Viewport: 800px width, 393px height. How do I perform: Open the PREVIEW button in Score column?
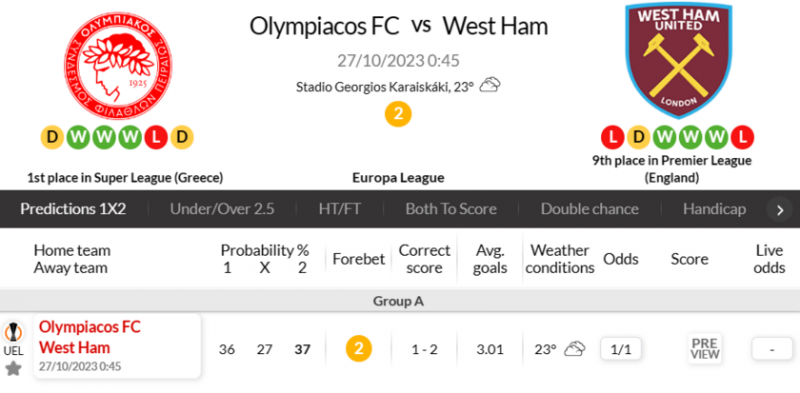(x=705, y=349)
